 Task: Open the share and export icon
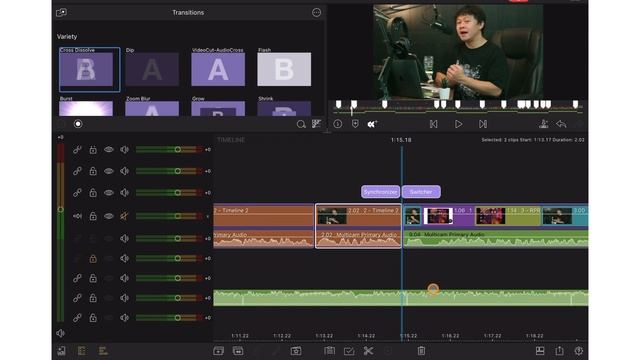tap(559, 351)
